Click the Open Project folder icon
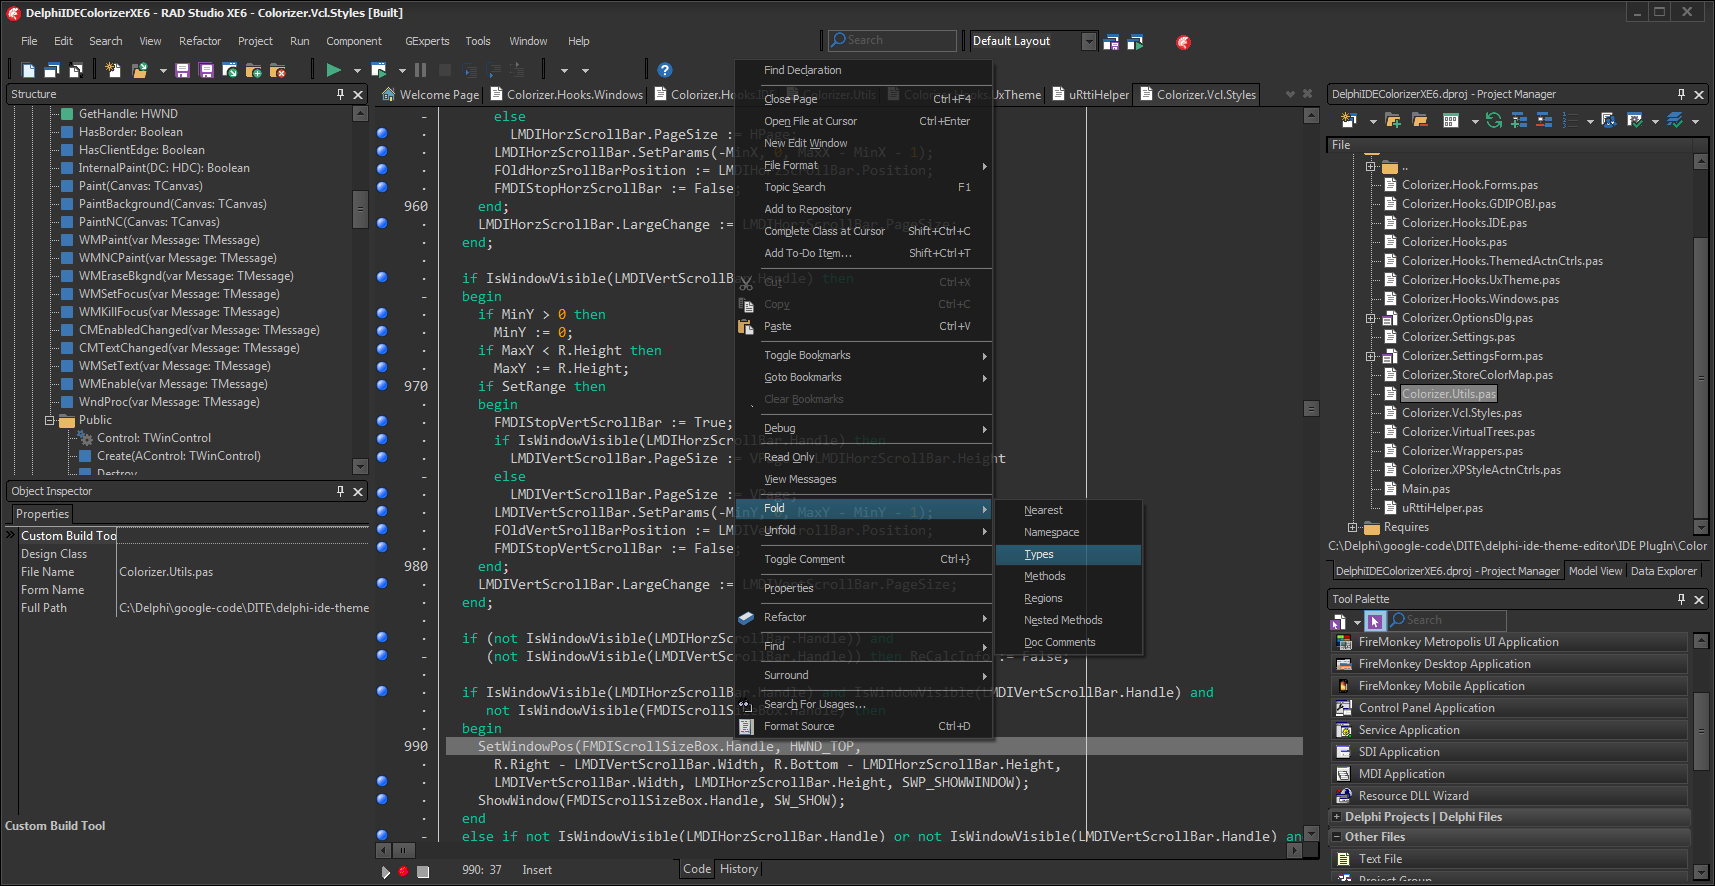This screenshot has height=886, width=1715. click(140, 70)
